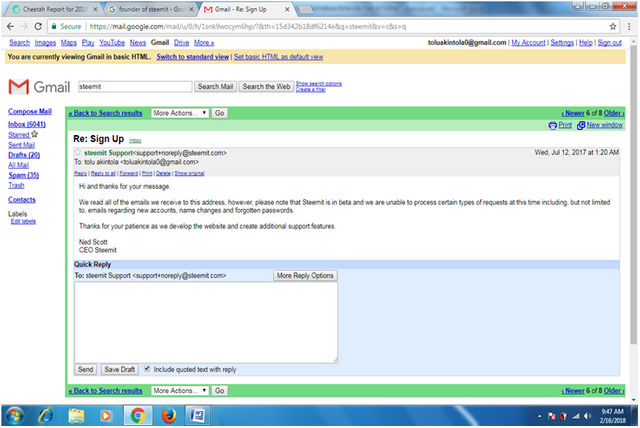
Task: Open Drafts (20) folder
Action: click(24, 155)
